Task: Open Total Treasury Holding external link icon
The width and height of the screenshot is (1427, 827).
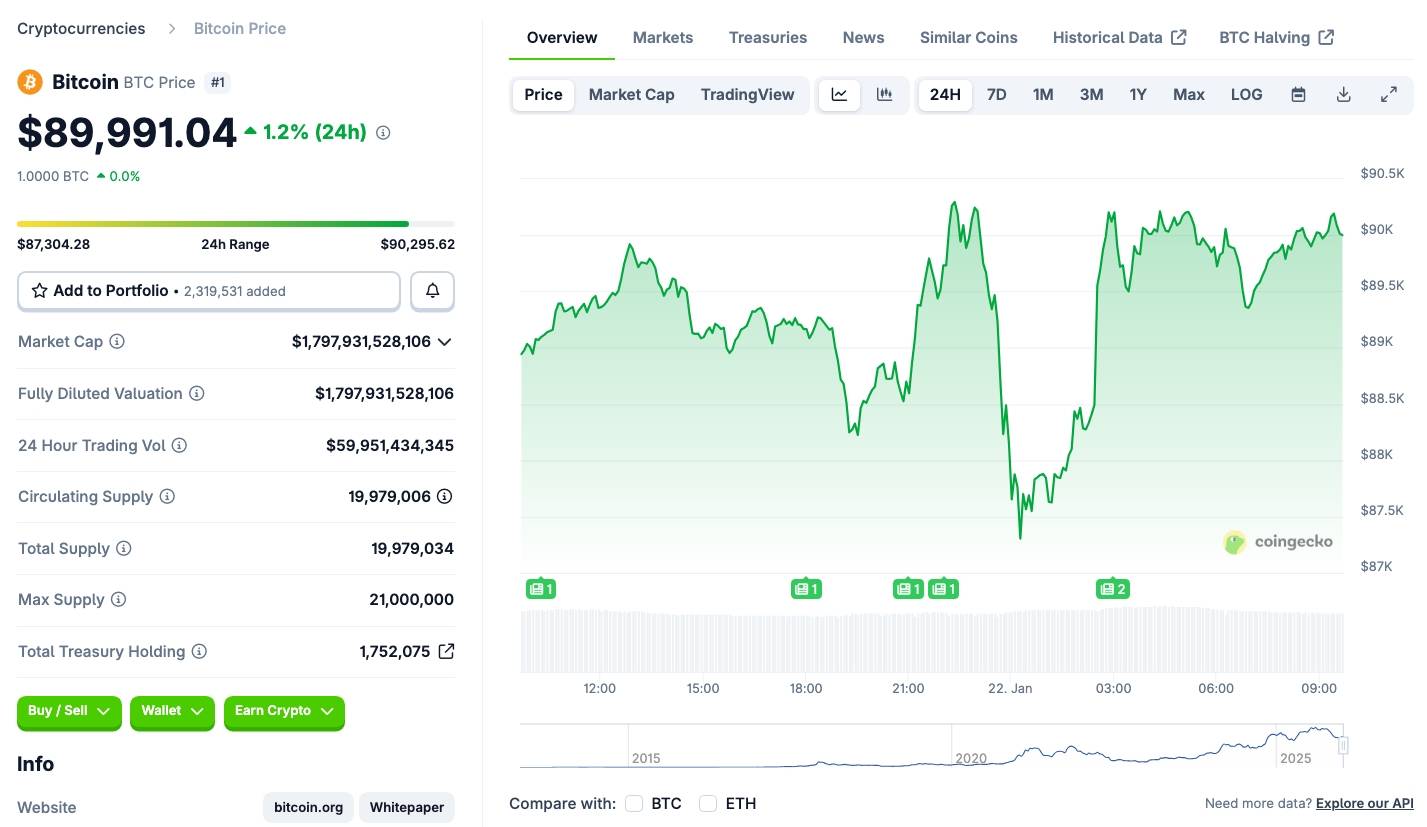Action: coord(447,652)
